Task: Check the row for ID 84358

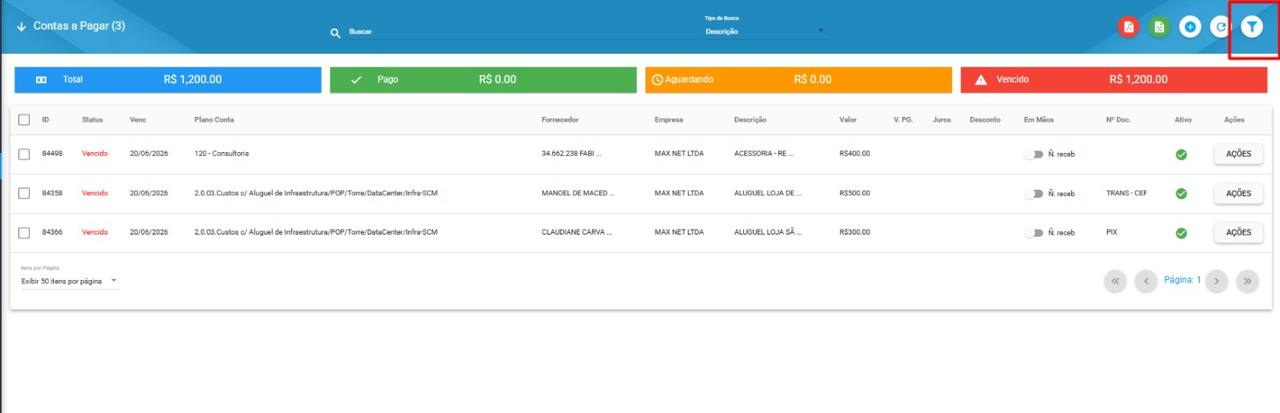Action: click(x=24, y=193)
